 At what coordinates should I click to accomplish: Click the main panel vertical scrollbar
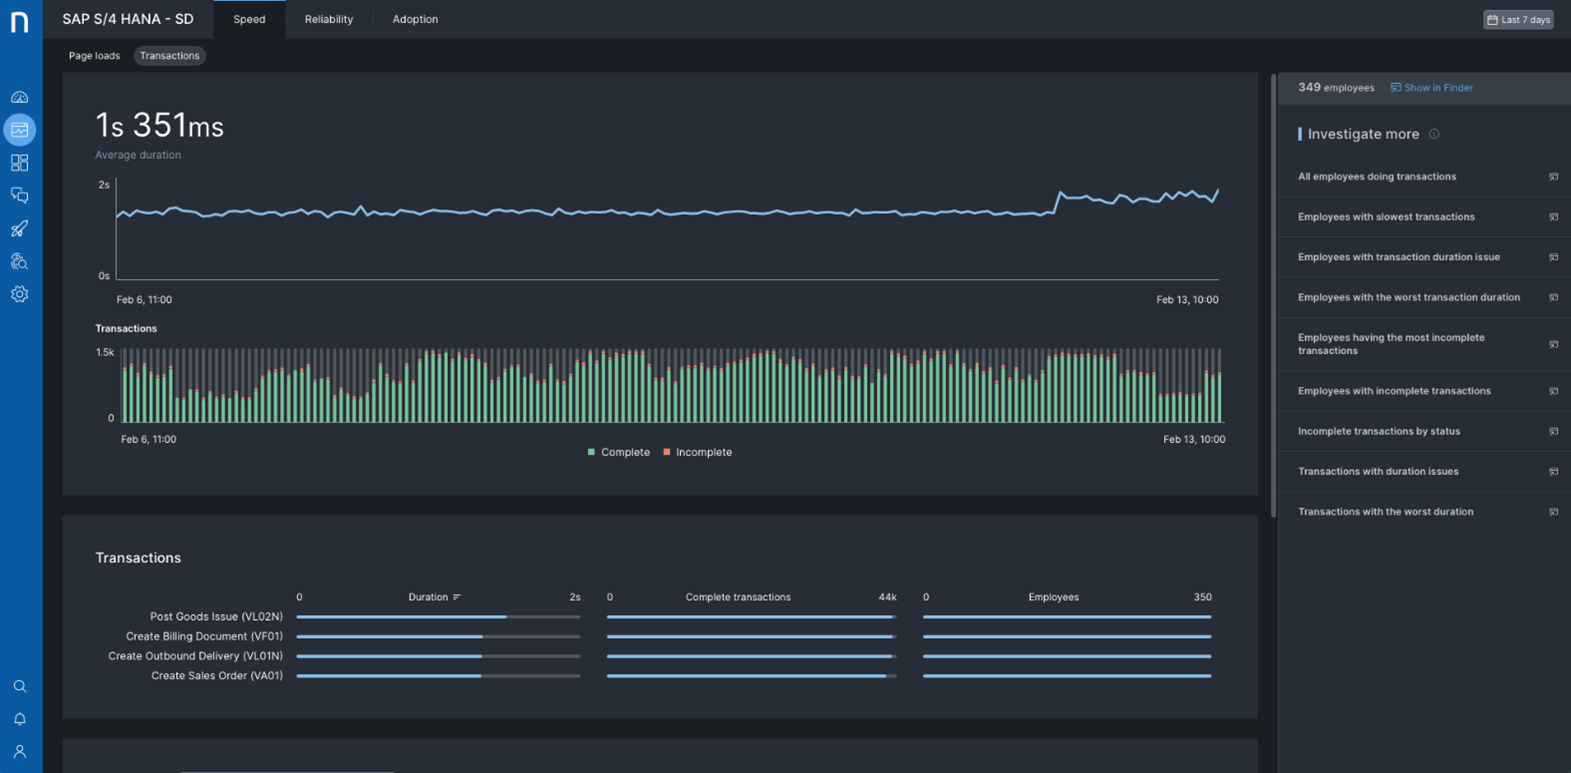point(1272,300)
